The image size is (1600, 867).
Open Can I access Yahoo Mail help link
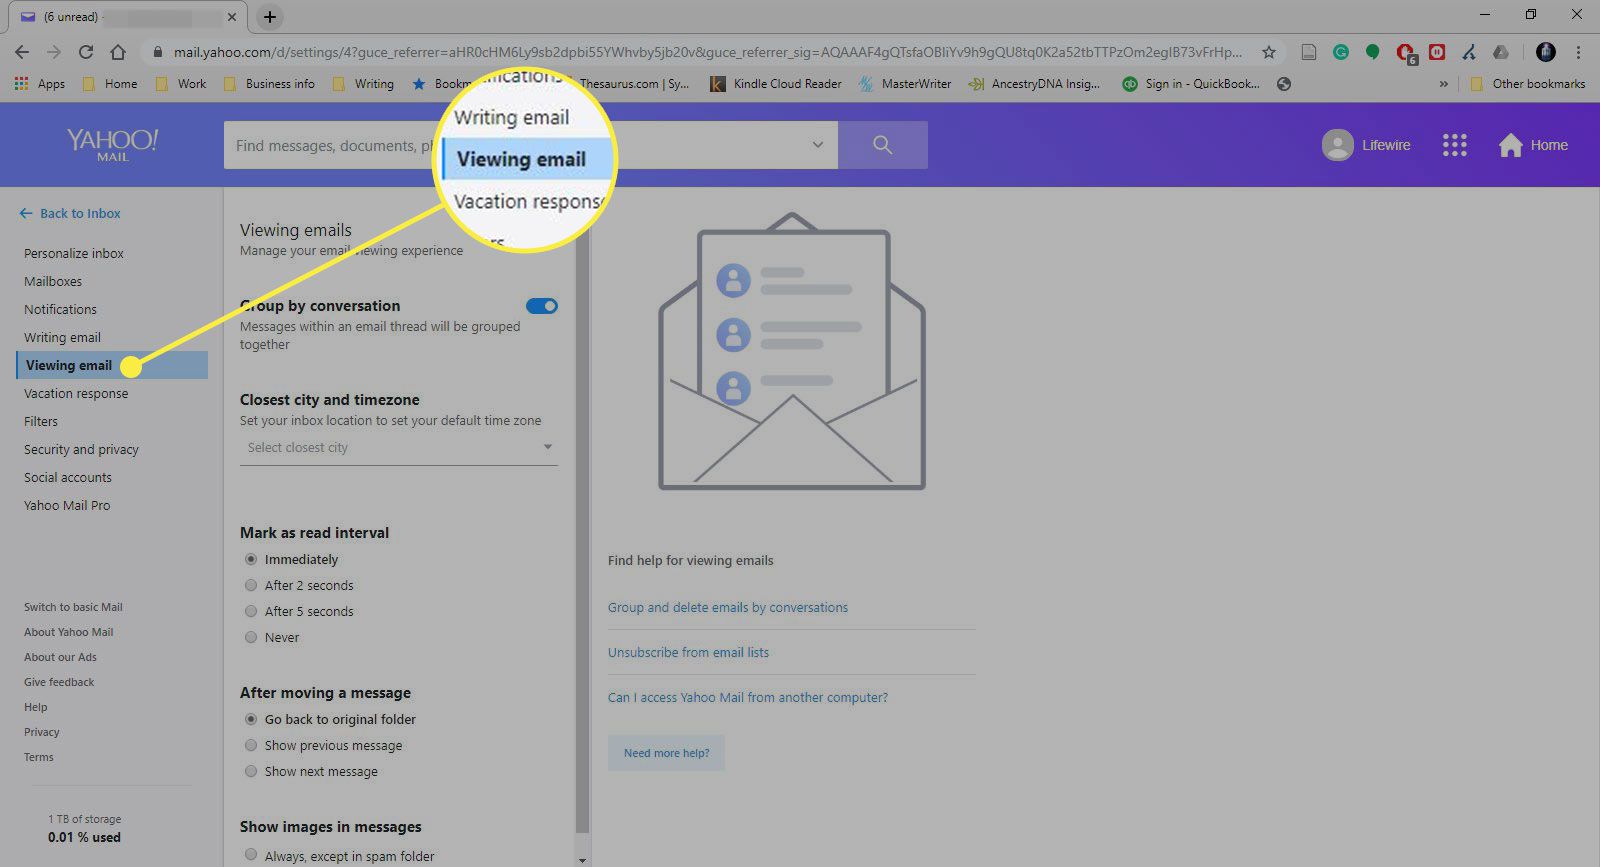[748, 698]
